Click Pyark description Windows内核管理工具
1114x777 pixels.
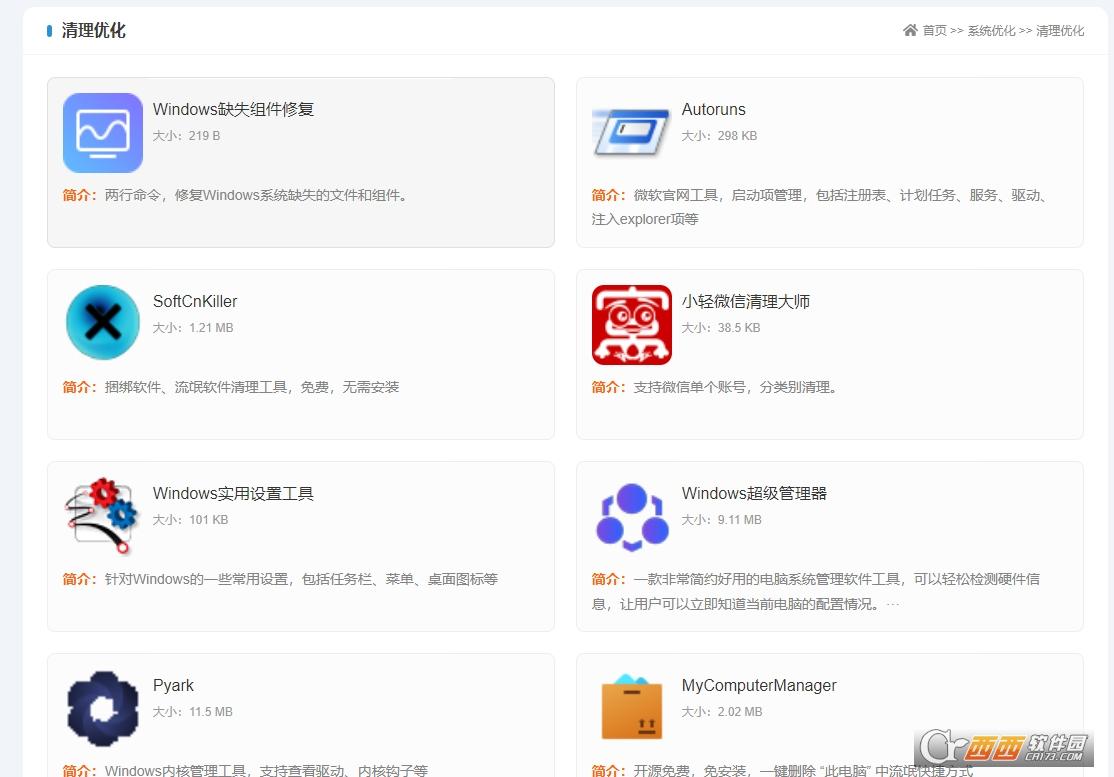(x=266, y=771)
